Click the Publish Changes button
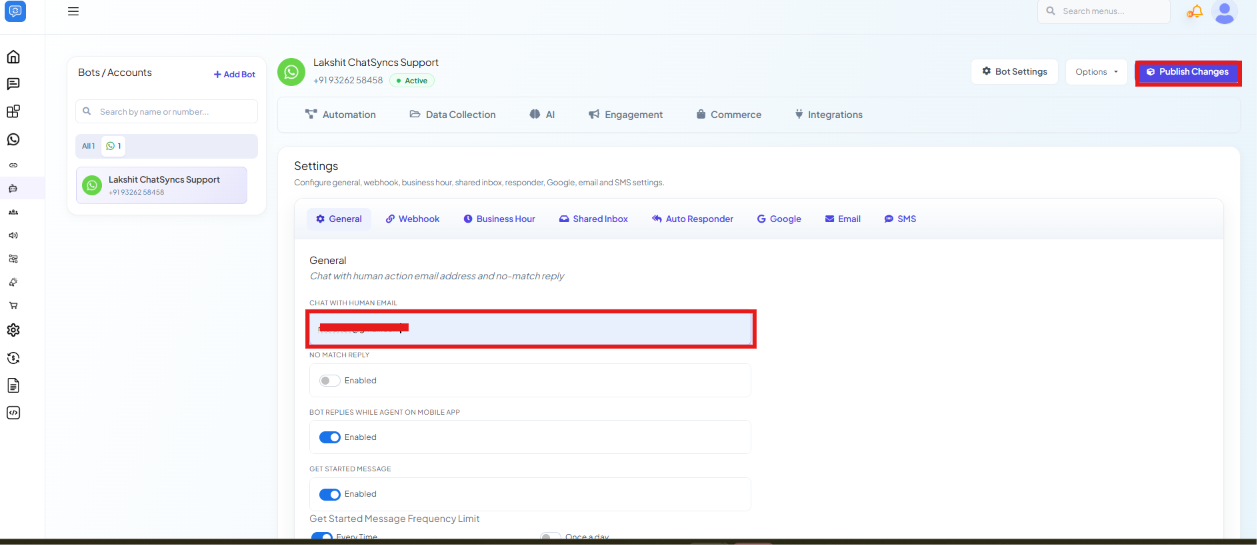 [1188, 72]
